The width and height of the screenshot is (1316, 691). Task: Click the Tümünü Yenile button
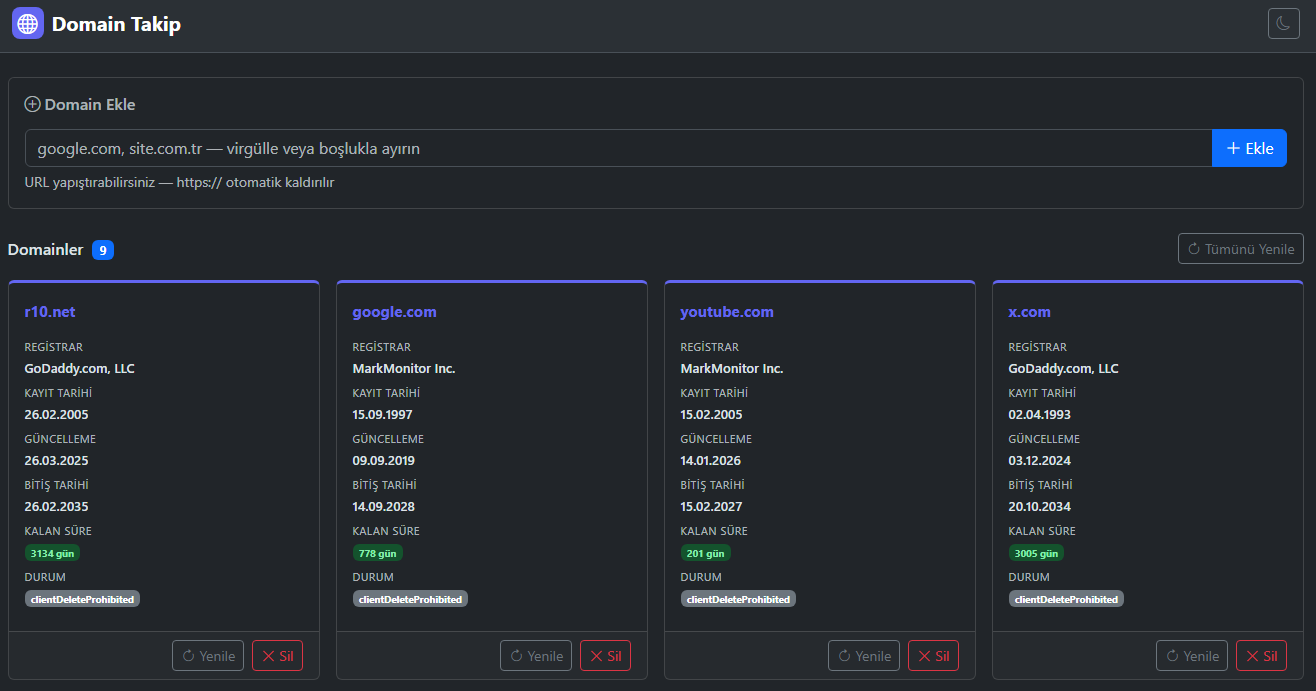pyautogui.click(x=1241, y=249)
